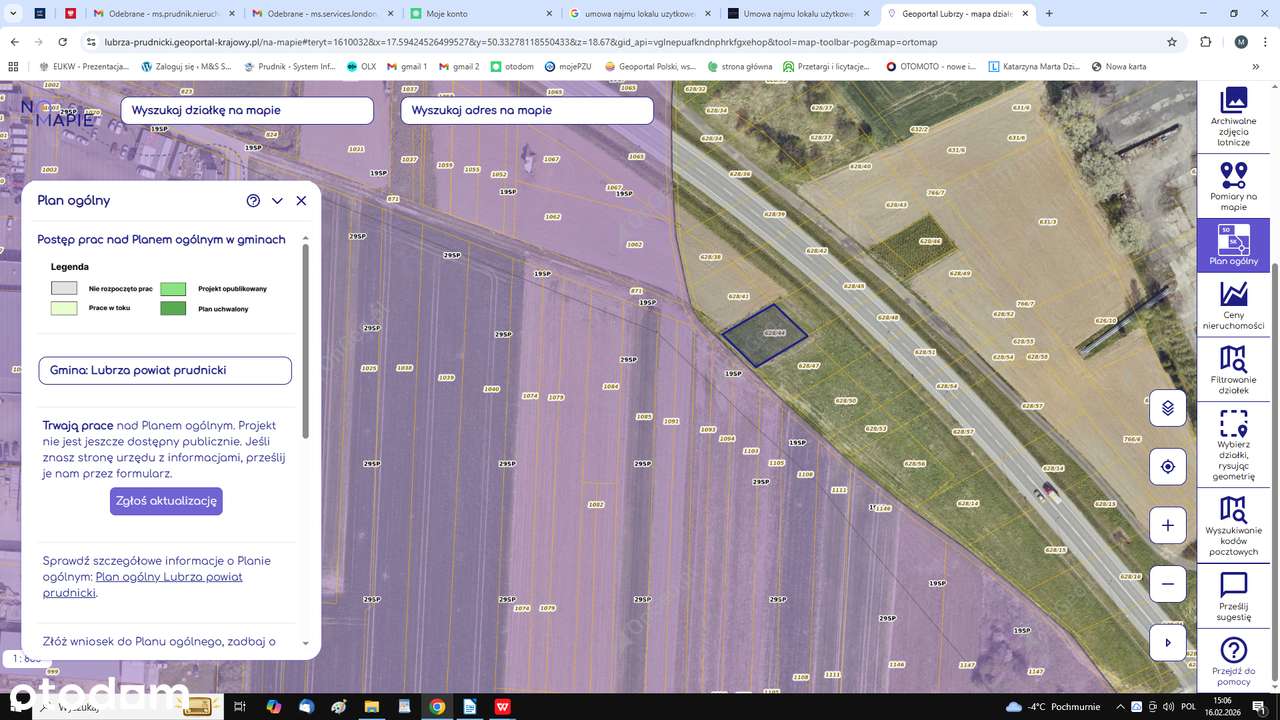1280x720 pixels.
Task: Bookmark this page with the star
Action: (1172, 42)
